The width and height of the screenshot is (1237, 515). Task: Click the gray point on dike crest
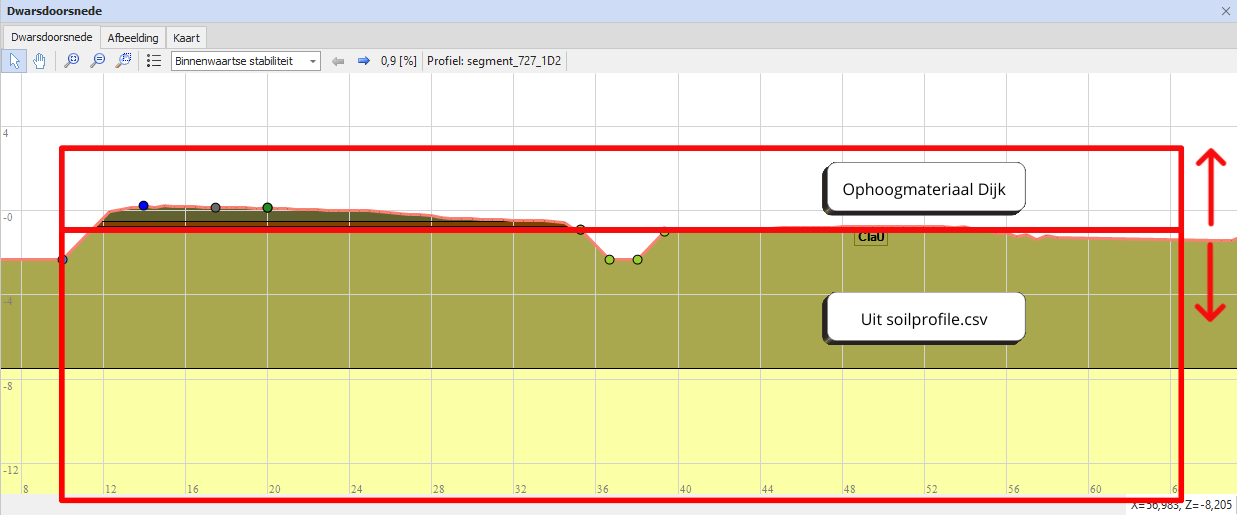tap(216, 208)
